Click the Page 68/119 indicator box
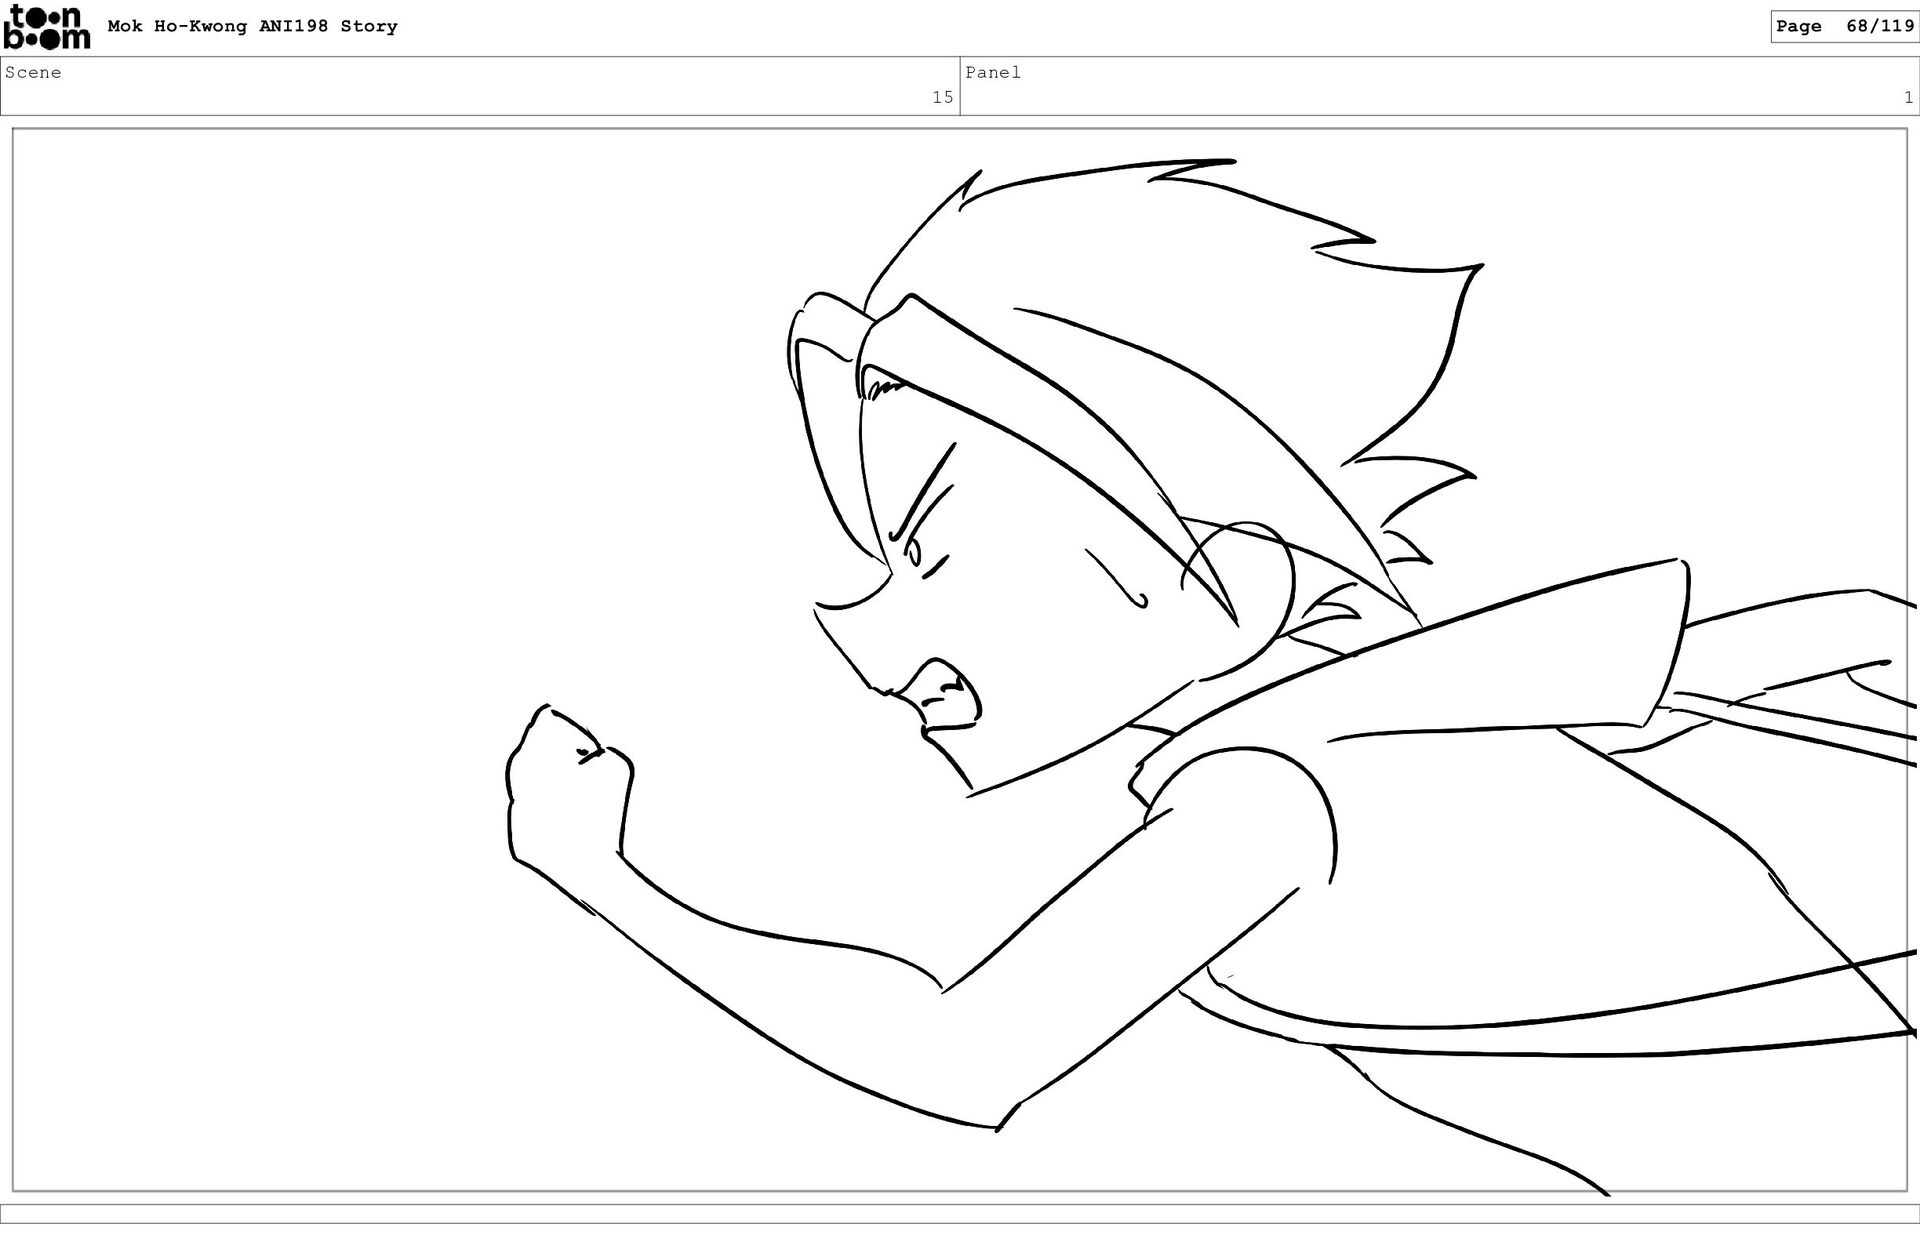The image size is (1920, 1242). (1843, 27)
